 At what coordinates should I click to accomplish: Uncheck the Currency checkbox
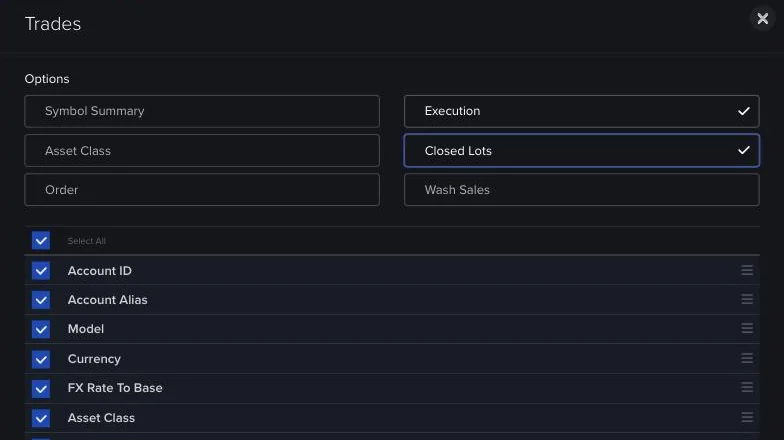pos(41,359)
